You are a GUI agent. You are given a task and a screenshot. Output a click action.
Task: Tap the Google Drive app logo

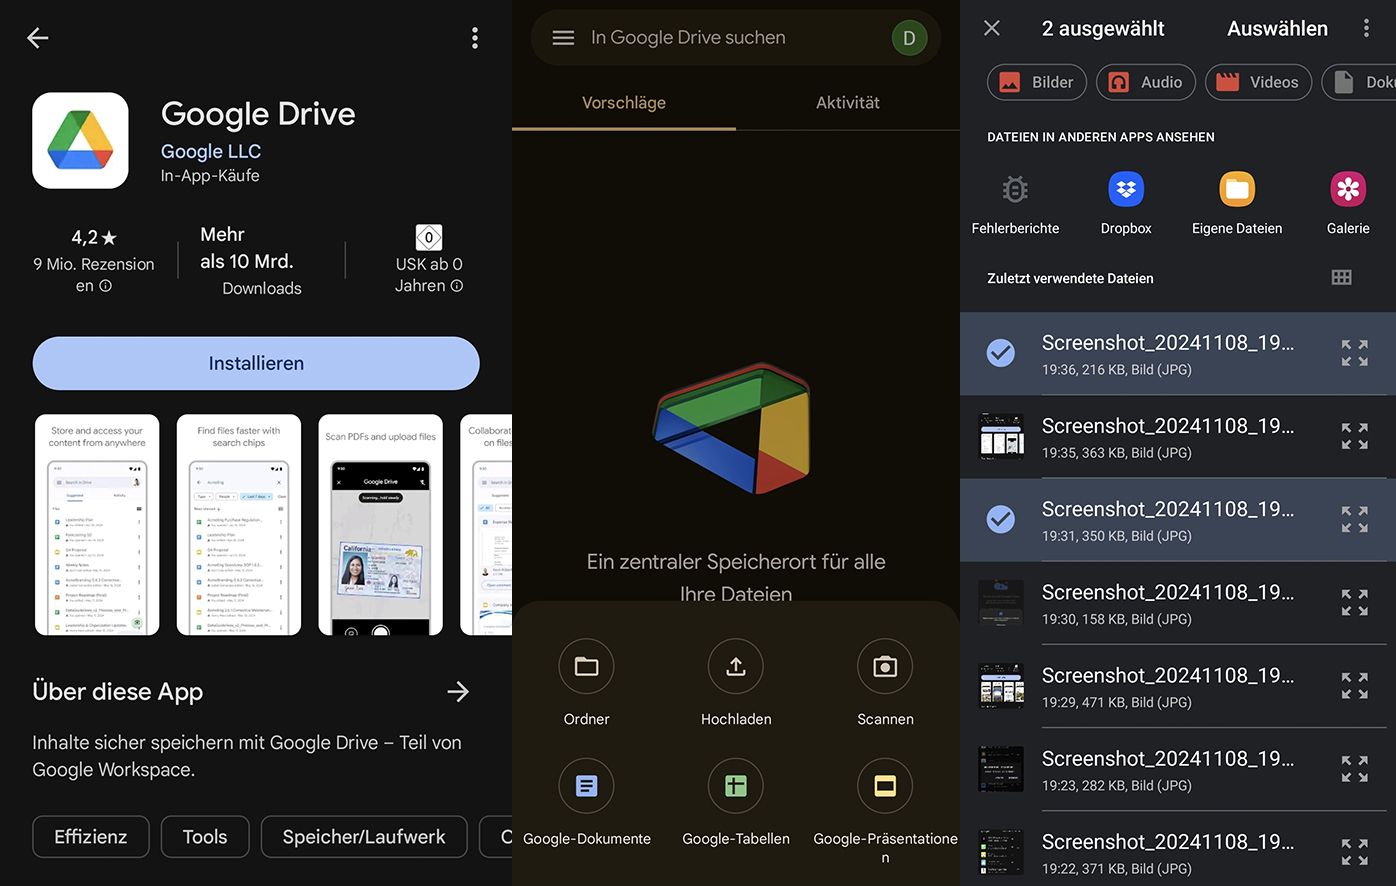point(80,141)
